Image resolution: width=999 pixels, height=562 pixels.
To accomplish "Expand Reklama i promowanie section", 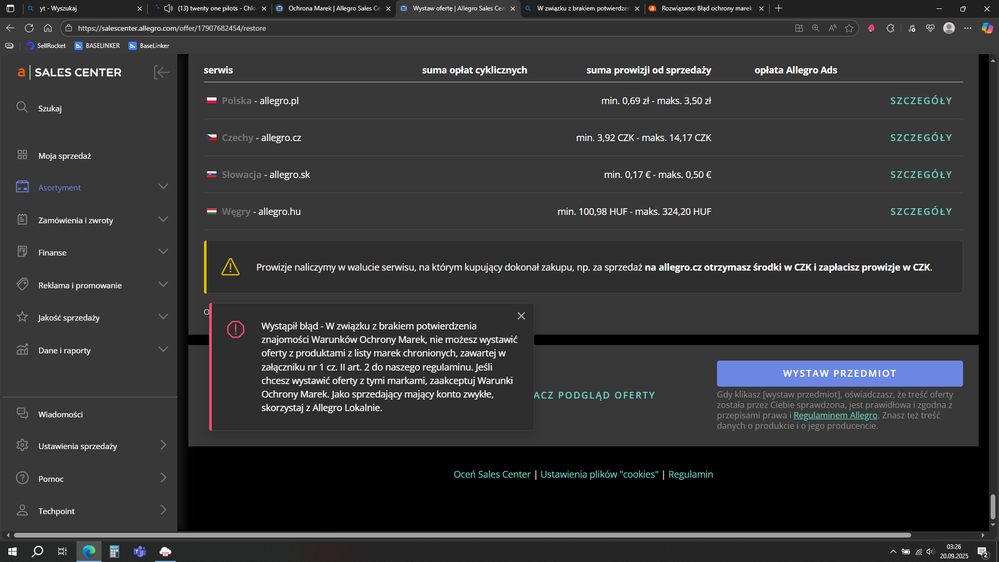I will 163,285.
